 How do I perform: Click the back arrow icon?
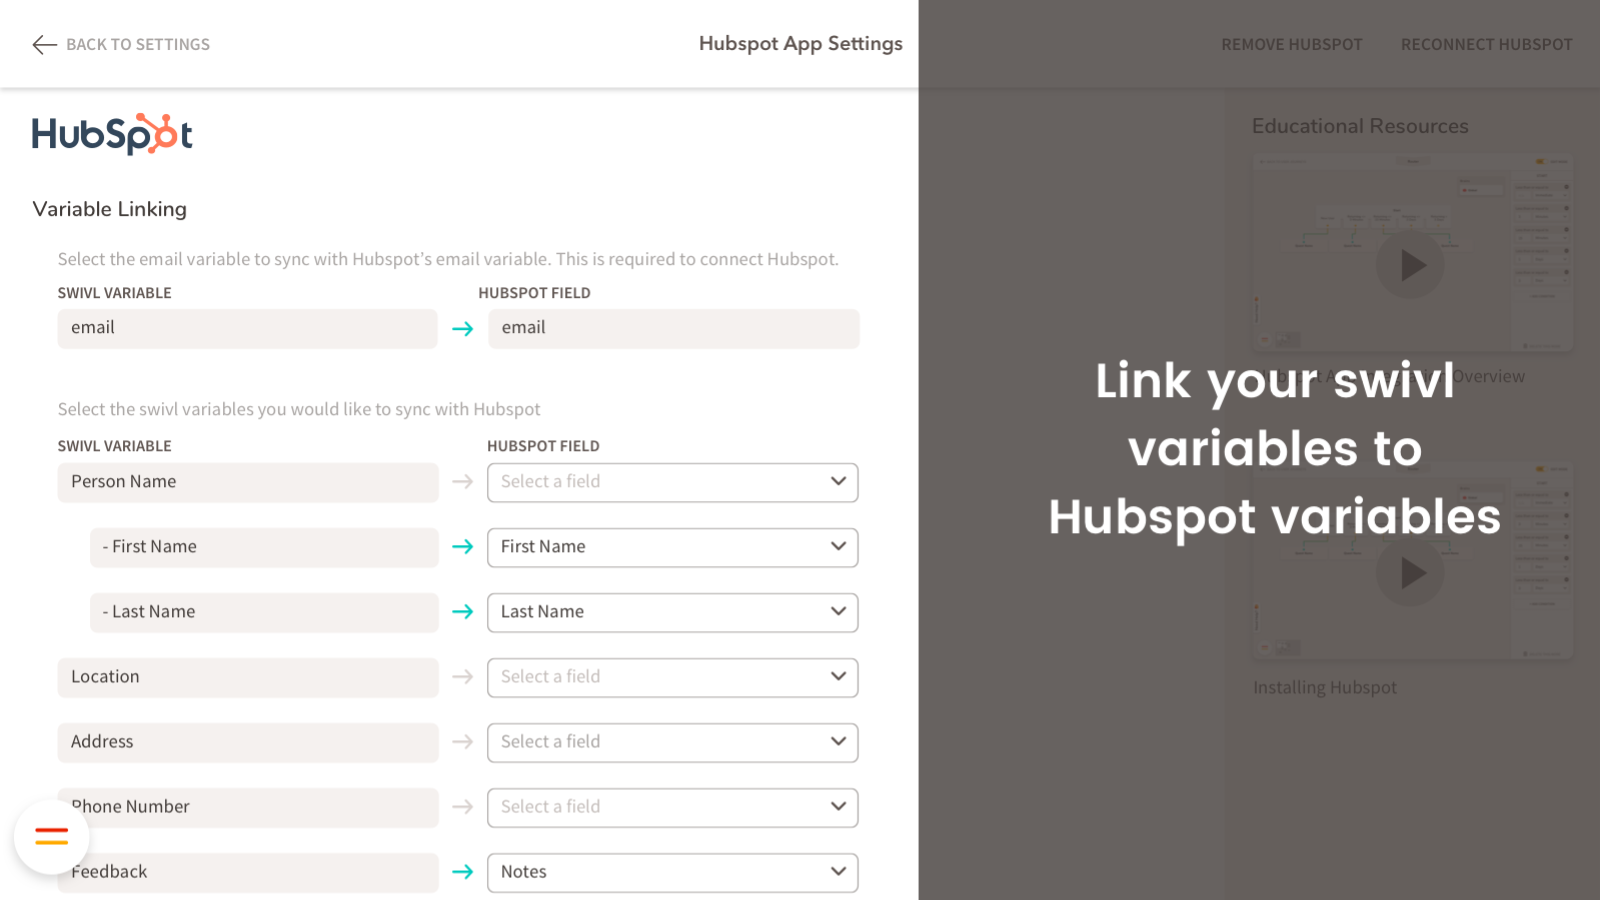click(x=44, y=44)
